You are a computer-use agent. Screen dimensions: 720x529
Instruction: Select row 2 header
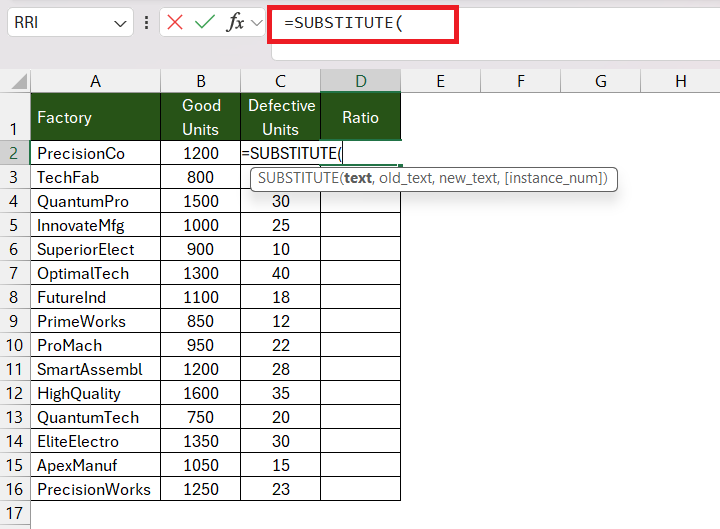tap(15, 152)
